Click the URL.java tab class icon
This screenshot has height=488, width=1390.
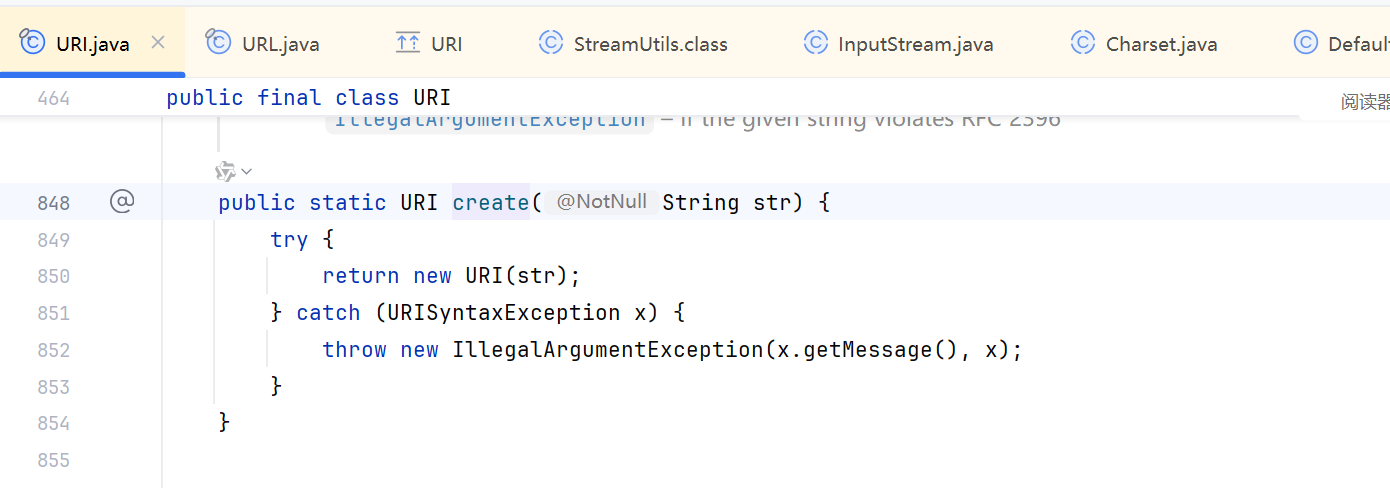(x=218, y=42)
